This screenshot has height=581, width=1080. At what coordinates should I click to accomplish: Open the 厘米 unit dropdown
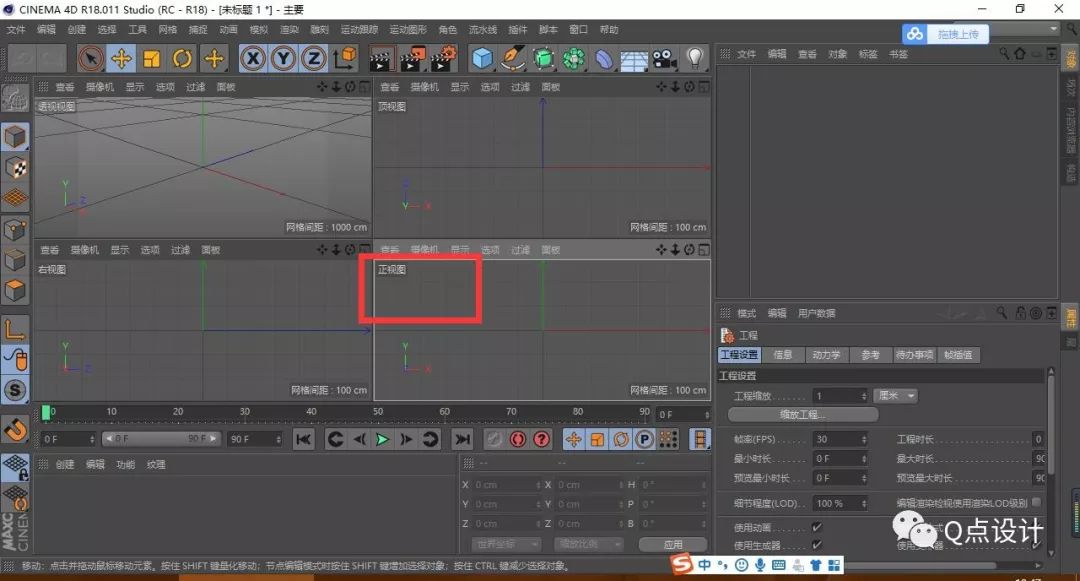[x=895, y=395]
